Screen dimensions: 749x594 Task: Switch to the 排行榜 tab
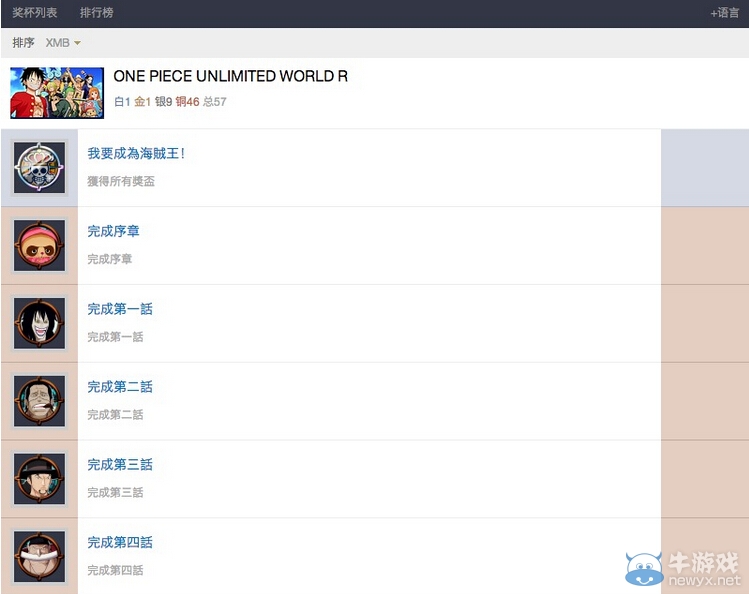coord(96,12)
